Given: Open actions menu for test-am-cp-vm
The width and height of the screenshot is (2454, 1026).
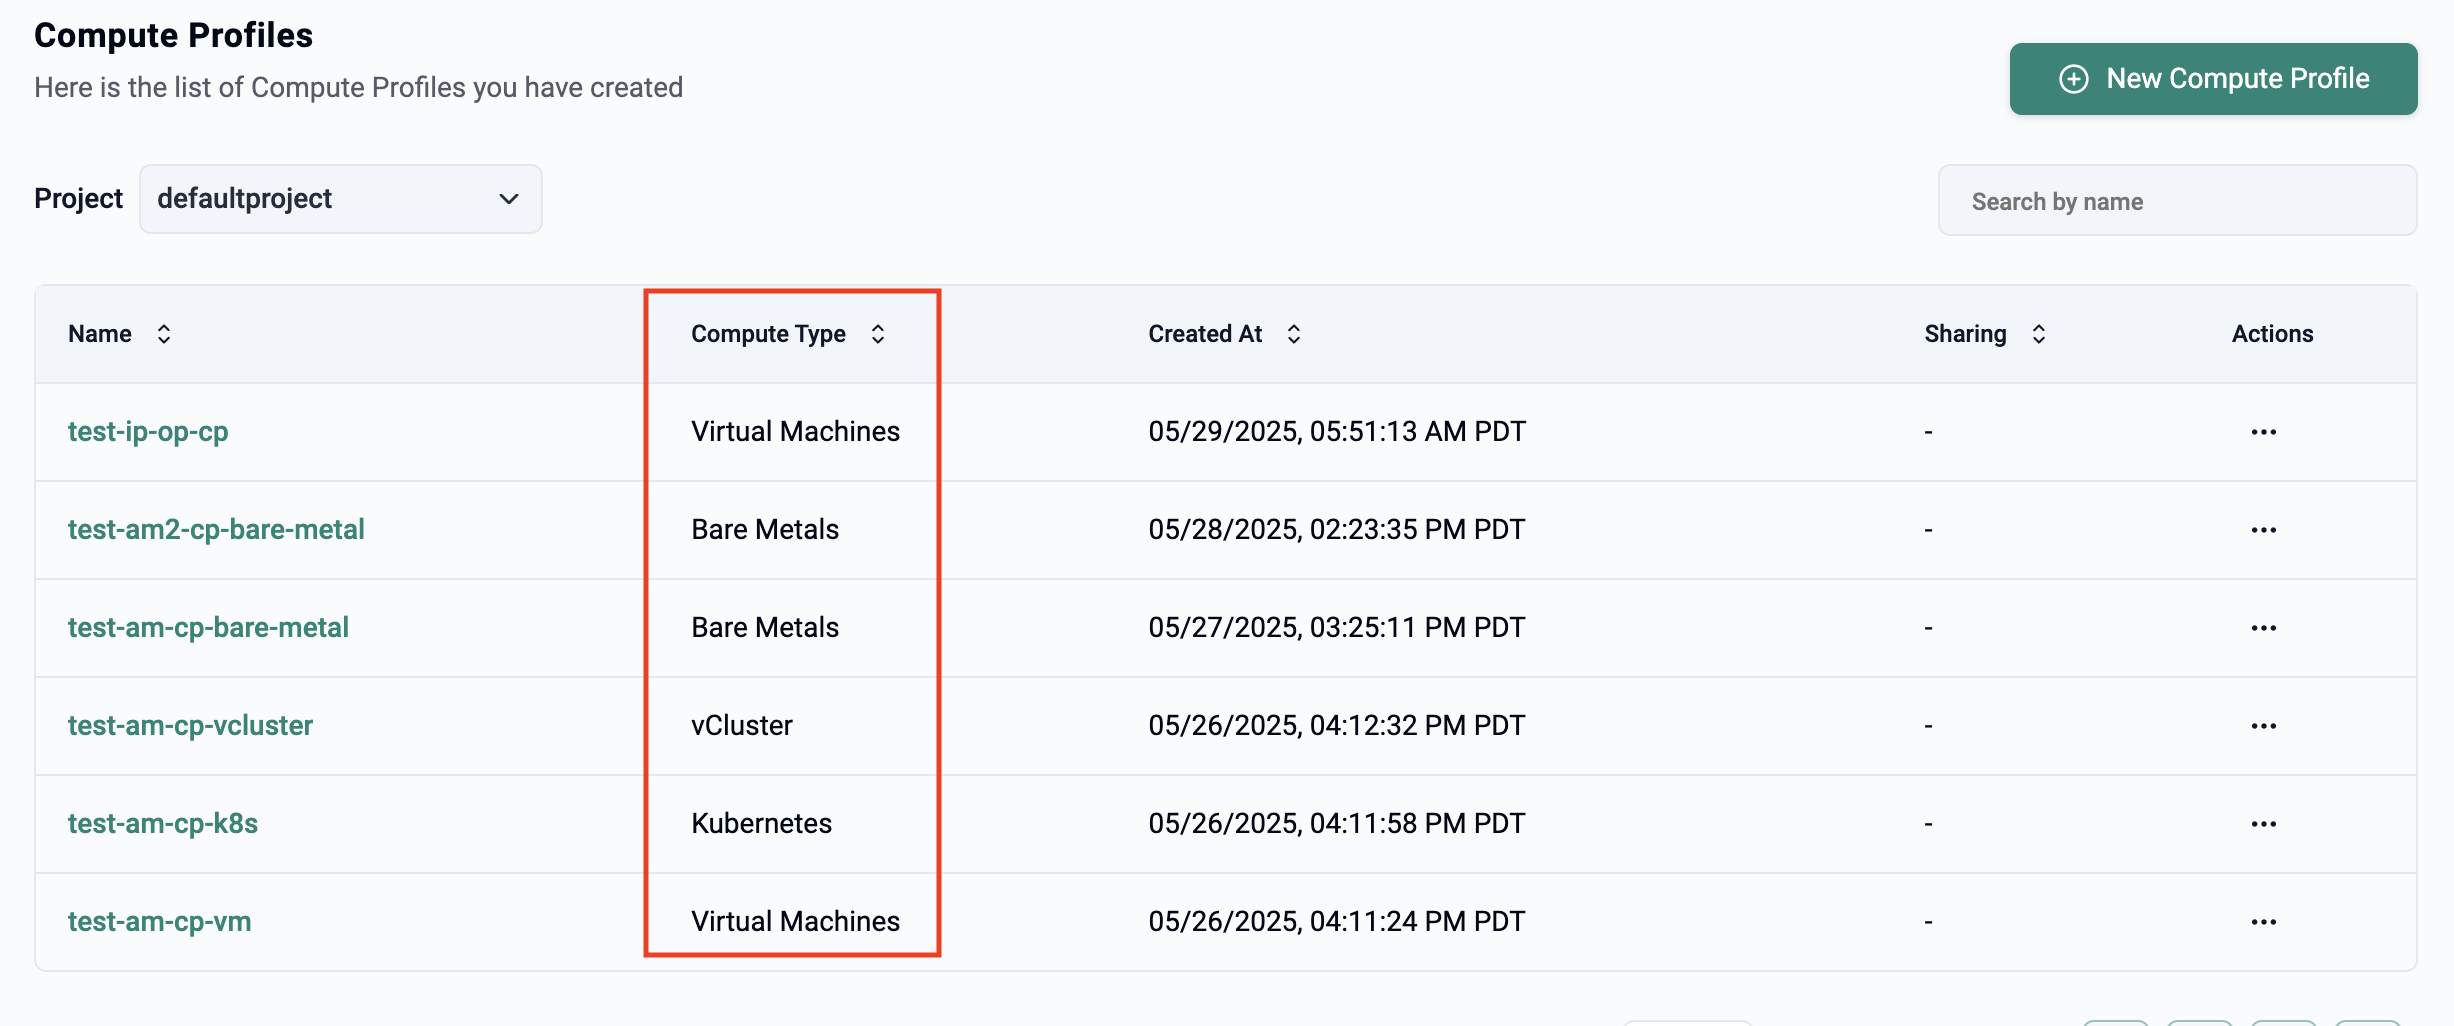Looking at the screenshot, I should (x=2264, y=922).
